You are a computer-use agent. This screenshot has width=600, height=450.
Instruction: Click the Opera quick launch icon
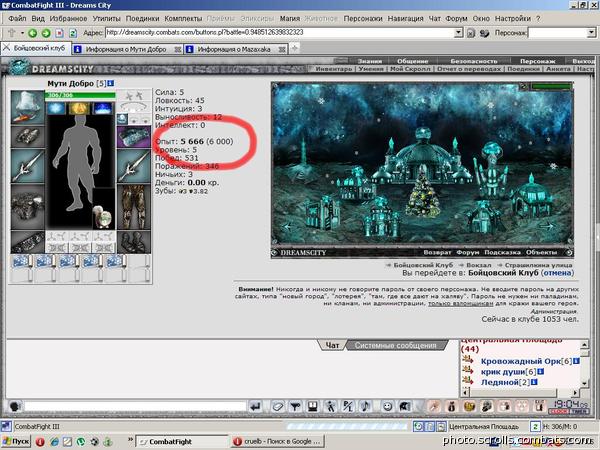tap(40, 442)
